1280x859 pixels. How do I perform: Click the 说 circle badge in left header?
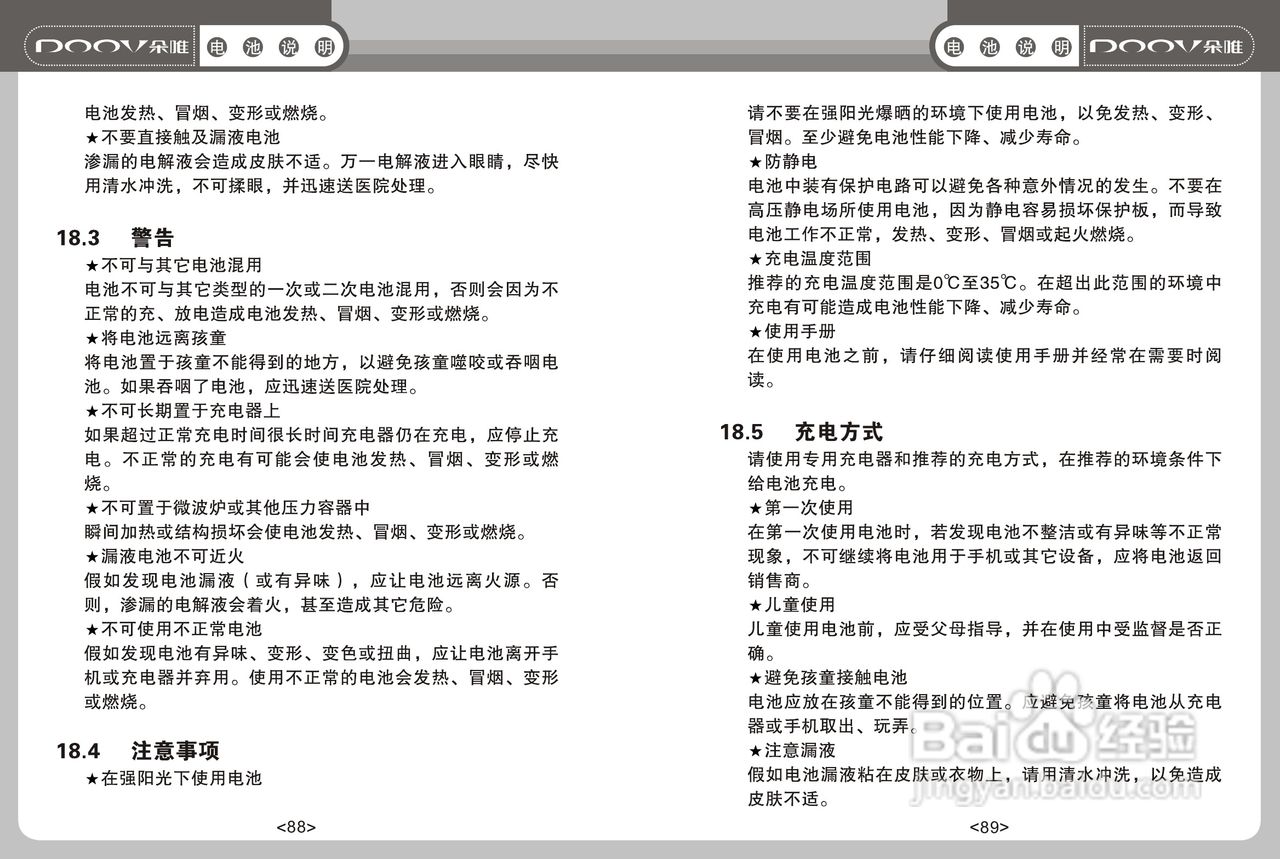pyautogui.click(x=289, y=45)
